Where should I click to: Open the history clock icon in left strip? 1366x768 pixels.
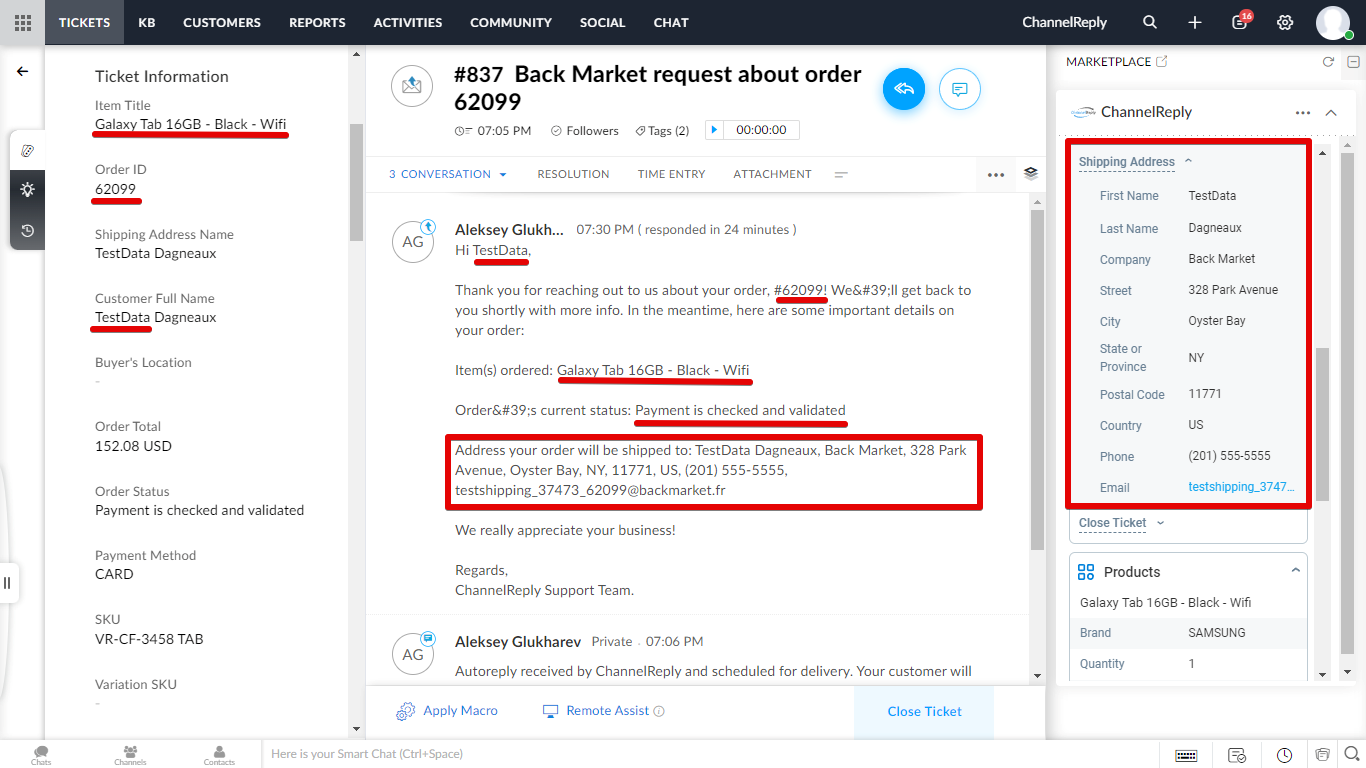(x=27, y=231)
